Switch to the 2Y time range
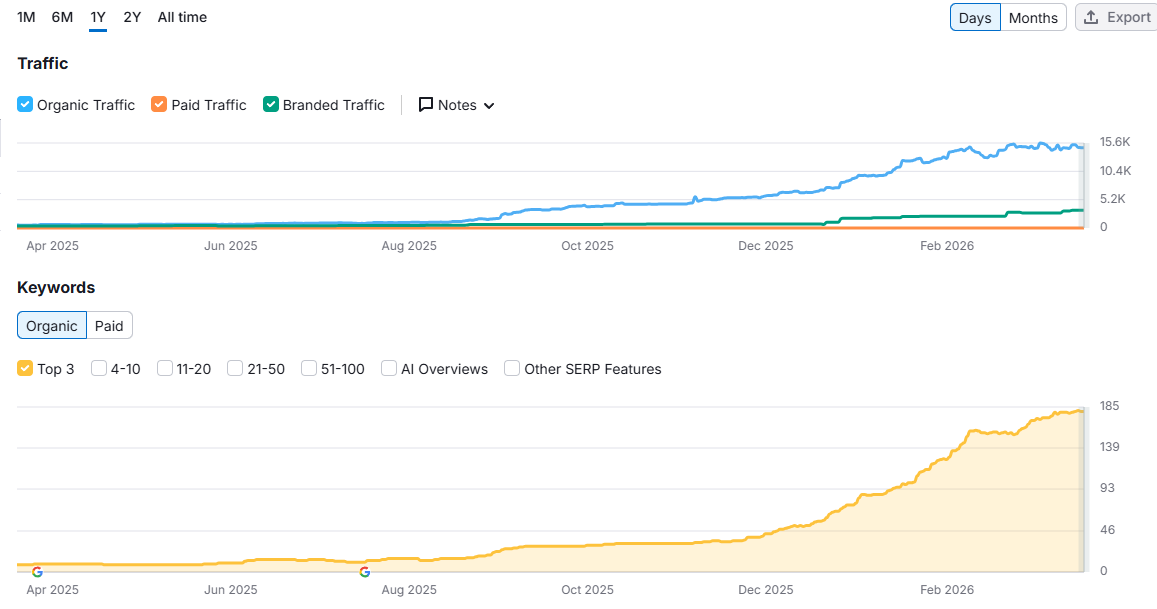This screenshot has height=609, width=1157. [x=132, y=17]
